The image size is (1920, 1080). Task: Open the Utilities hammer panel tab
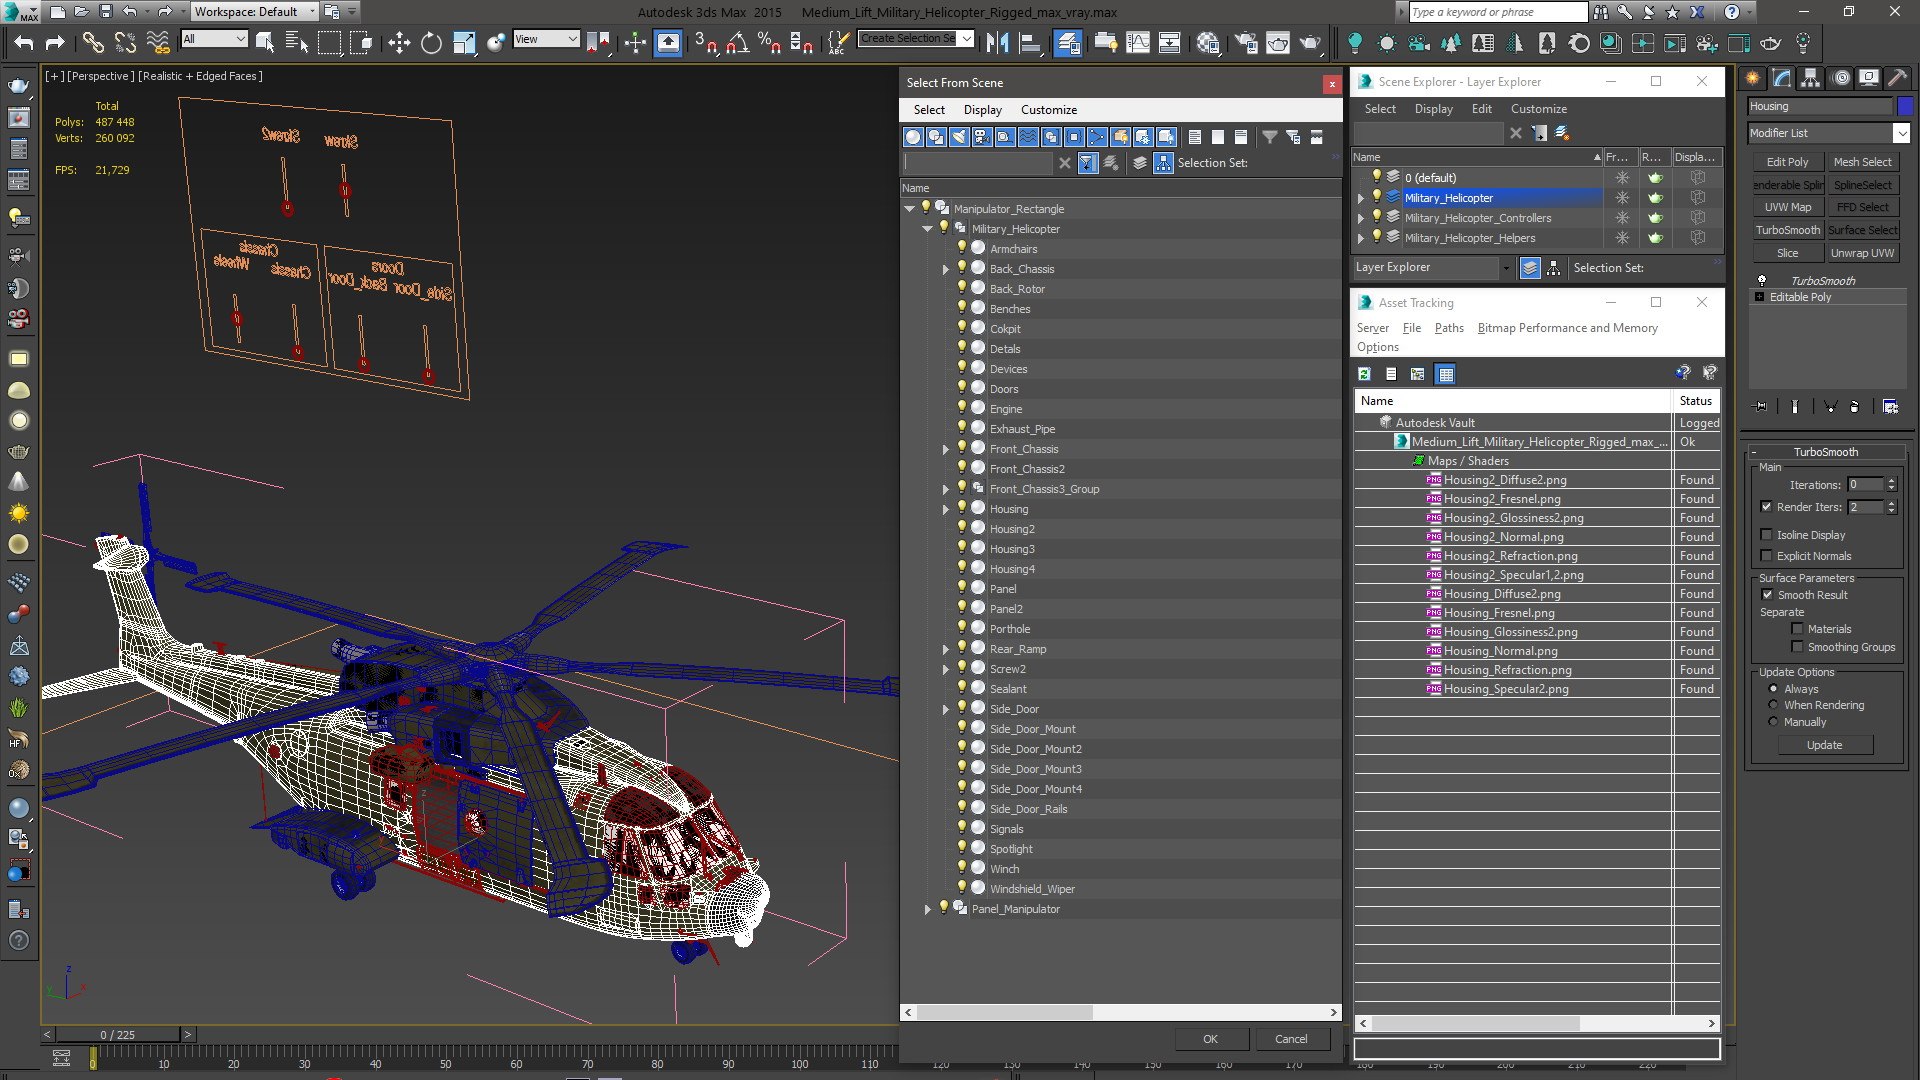pyautogui.click(x=1897, y=78)
